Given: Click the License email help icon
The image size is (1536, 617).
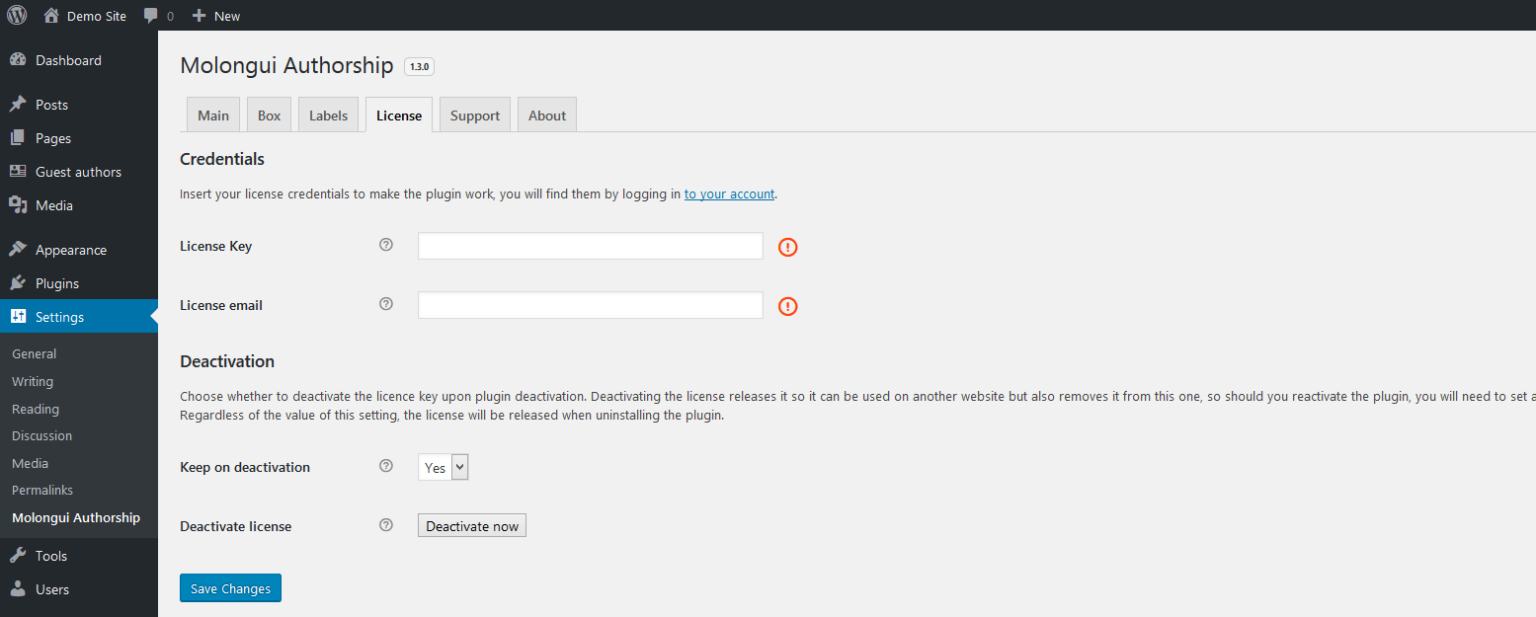Looking at the screenshot, I should (x=386, y=304).
